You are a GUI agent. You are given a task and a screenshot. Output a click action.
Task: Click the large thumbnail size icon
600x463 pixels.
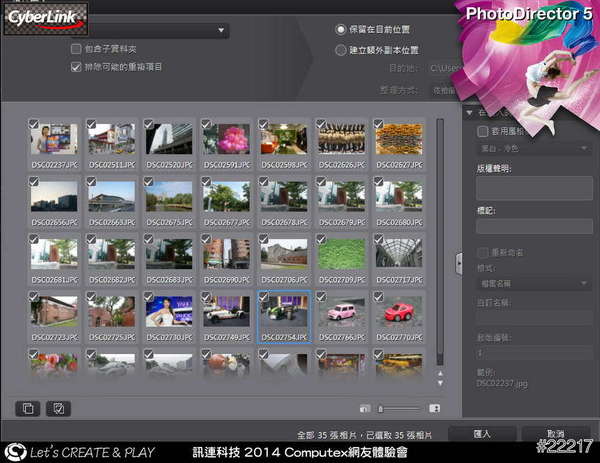(435, 408)
